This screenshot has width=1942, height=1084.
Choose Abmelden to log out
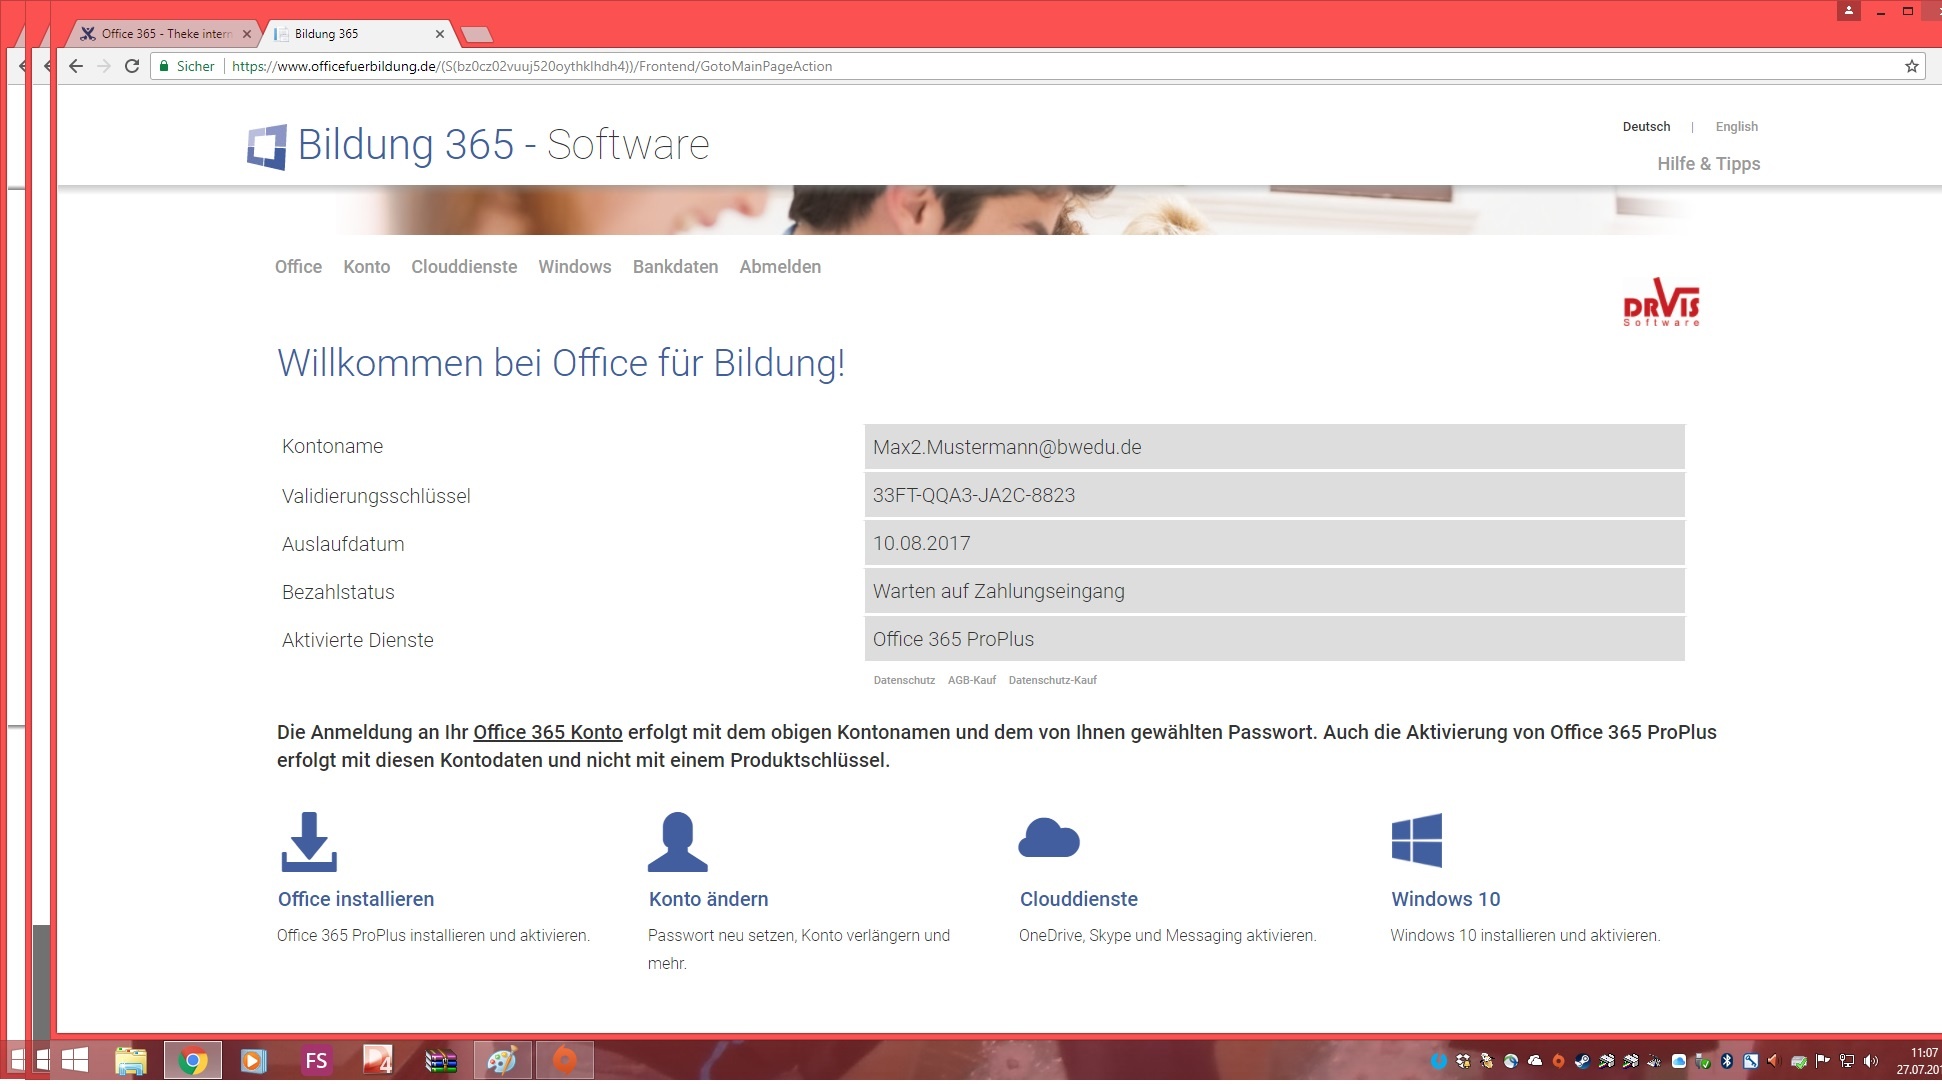pyautogui.click(x=780, y=267)
